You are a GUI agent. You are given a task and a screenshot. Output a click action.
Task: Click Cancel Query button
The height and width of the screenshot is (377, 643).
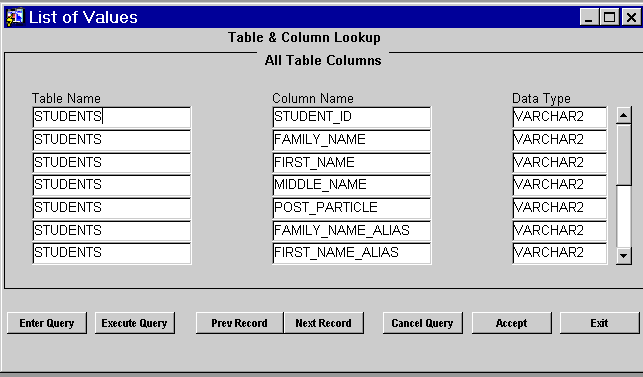tap(422, 323)
